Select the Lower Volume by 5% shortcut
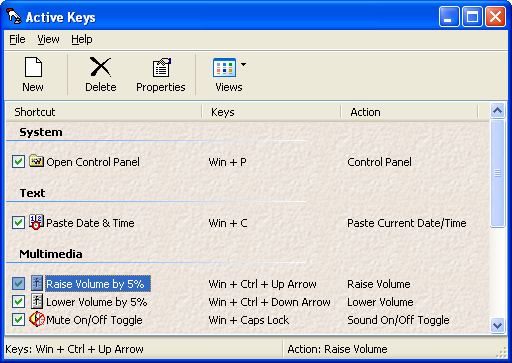 (97, 302)
